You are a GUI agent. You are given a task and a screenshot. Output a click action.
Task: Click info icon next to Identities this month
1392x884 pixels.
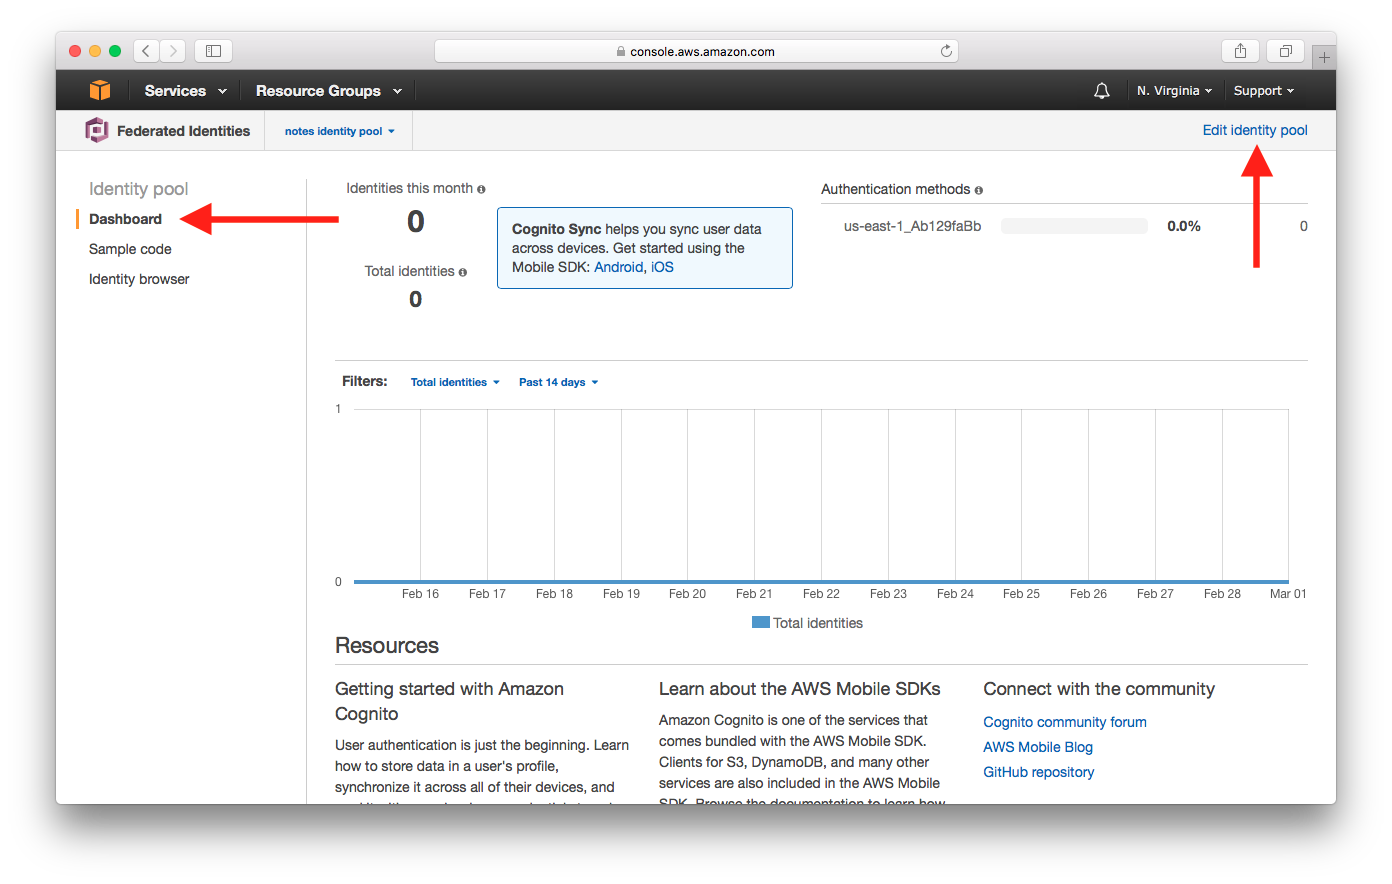481,189
